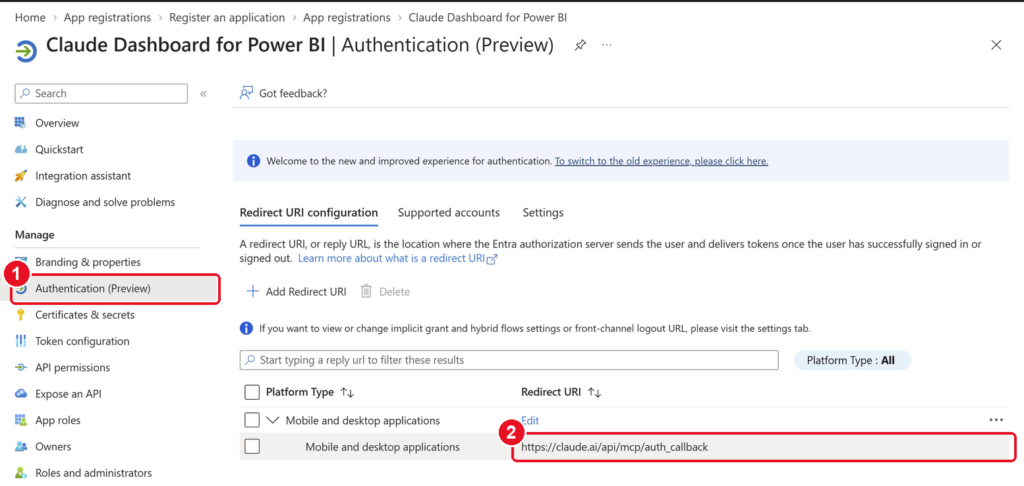1024x486 pixels.
Task: Click the Expose an API cloud icon
Action: click(21, 394)
